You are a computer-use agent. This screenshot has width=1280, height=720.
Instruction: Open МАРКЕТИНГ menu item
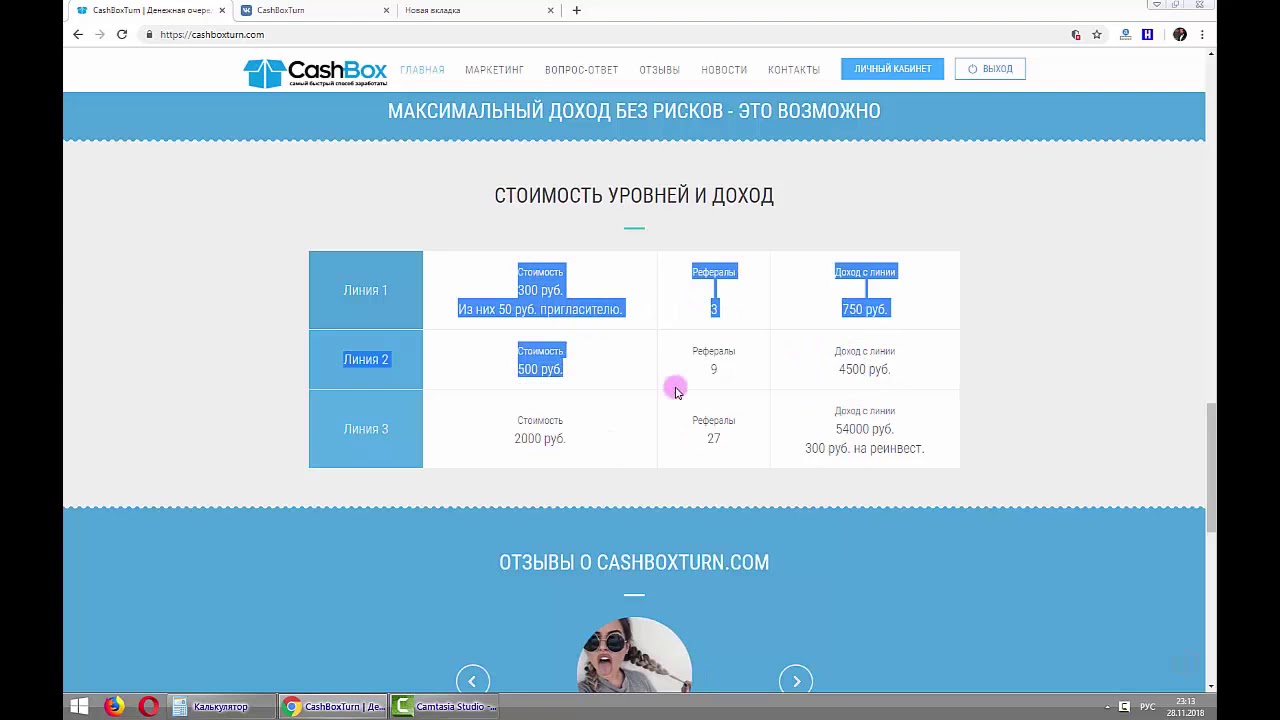[494, 70]
